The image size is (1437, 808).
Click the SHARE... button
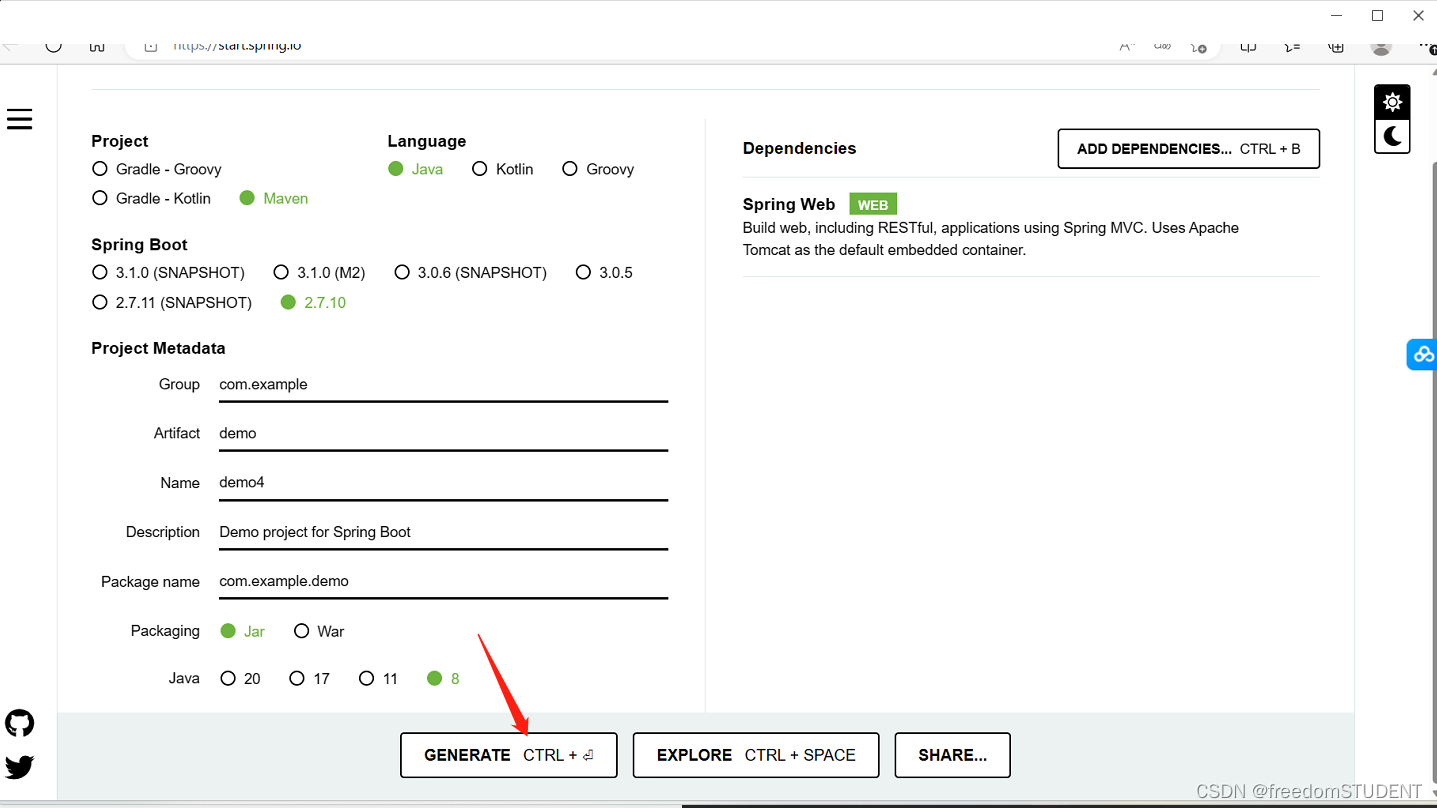[952, 755]
